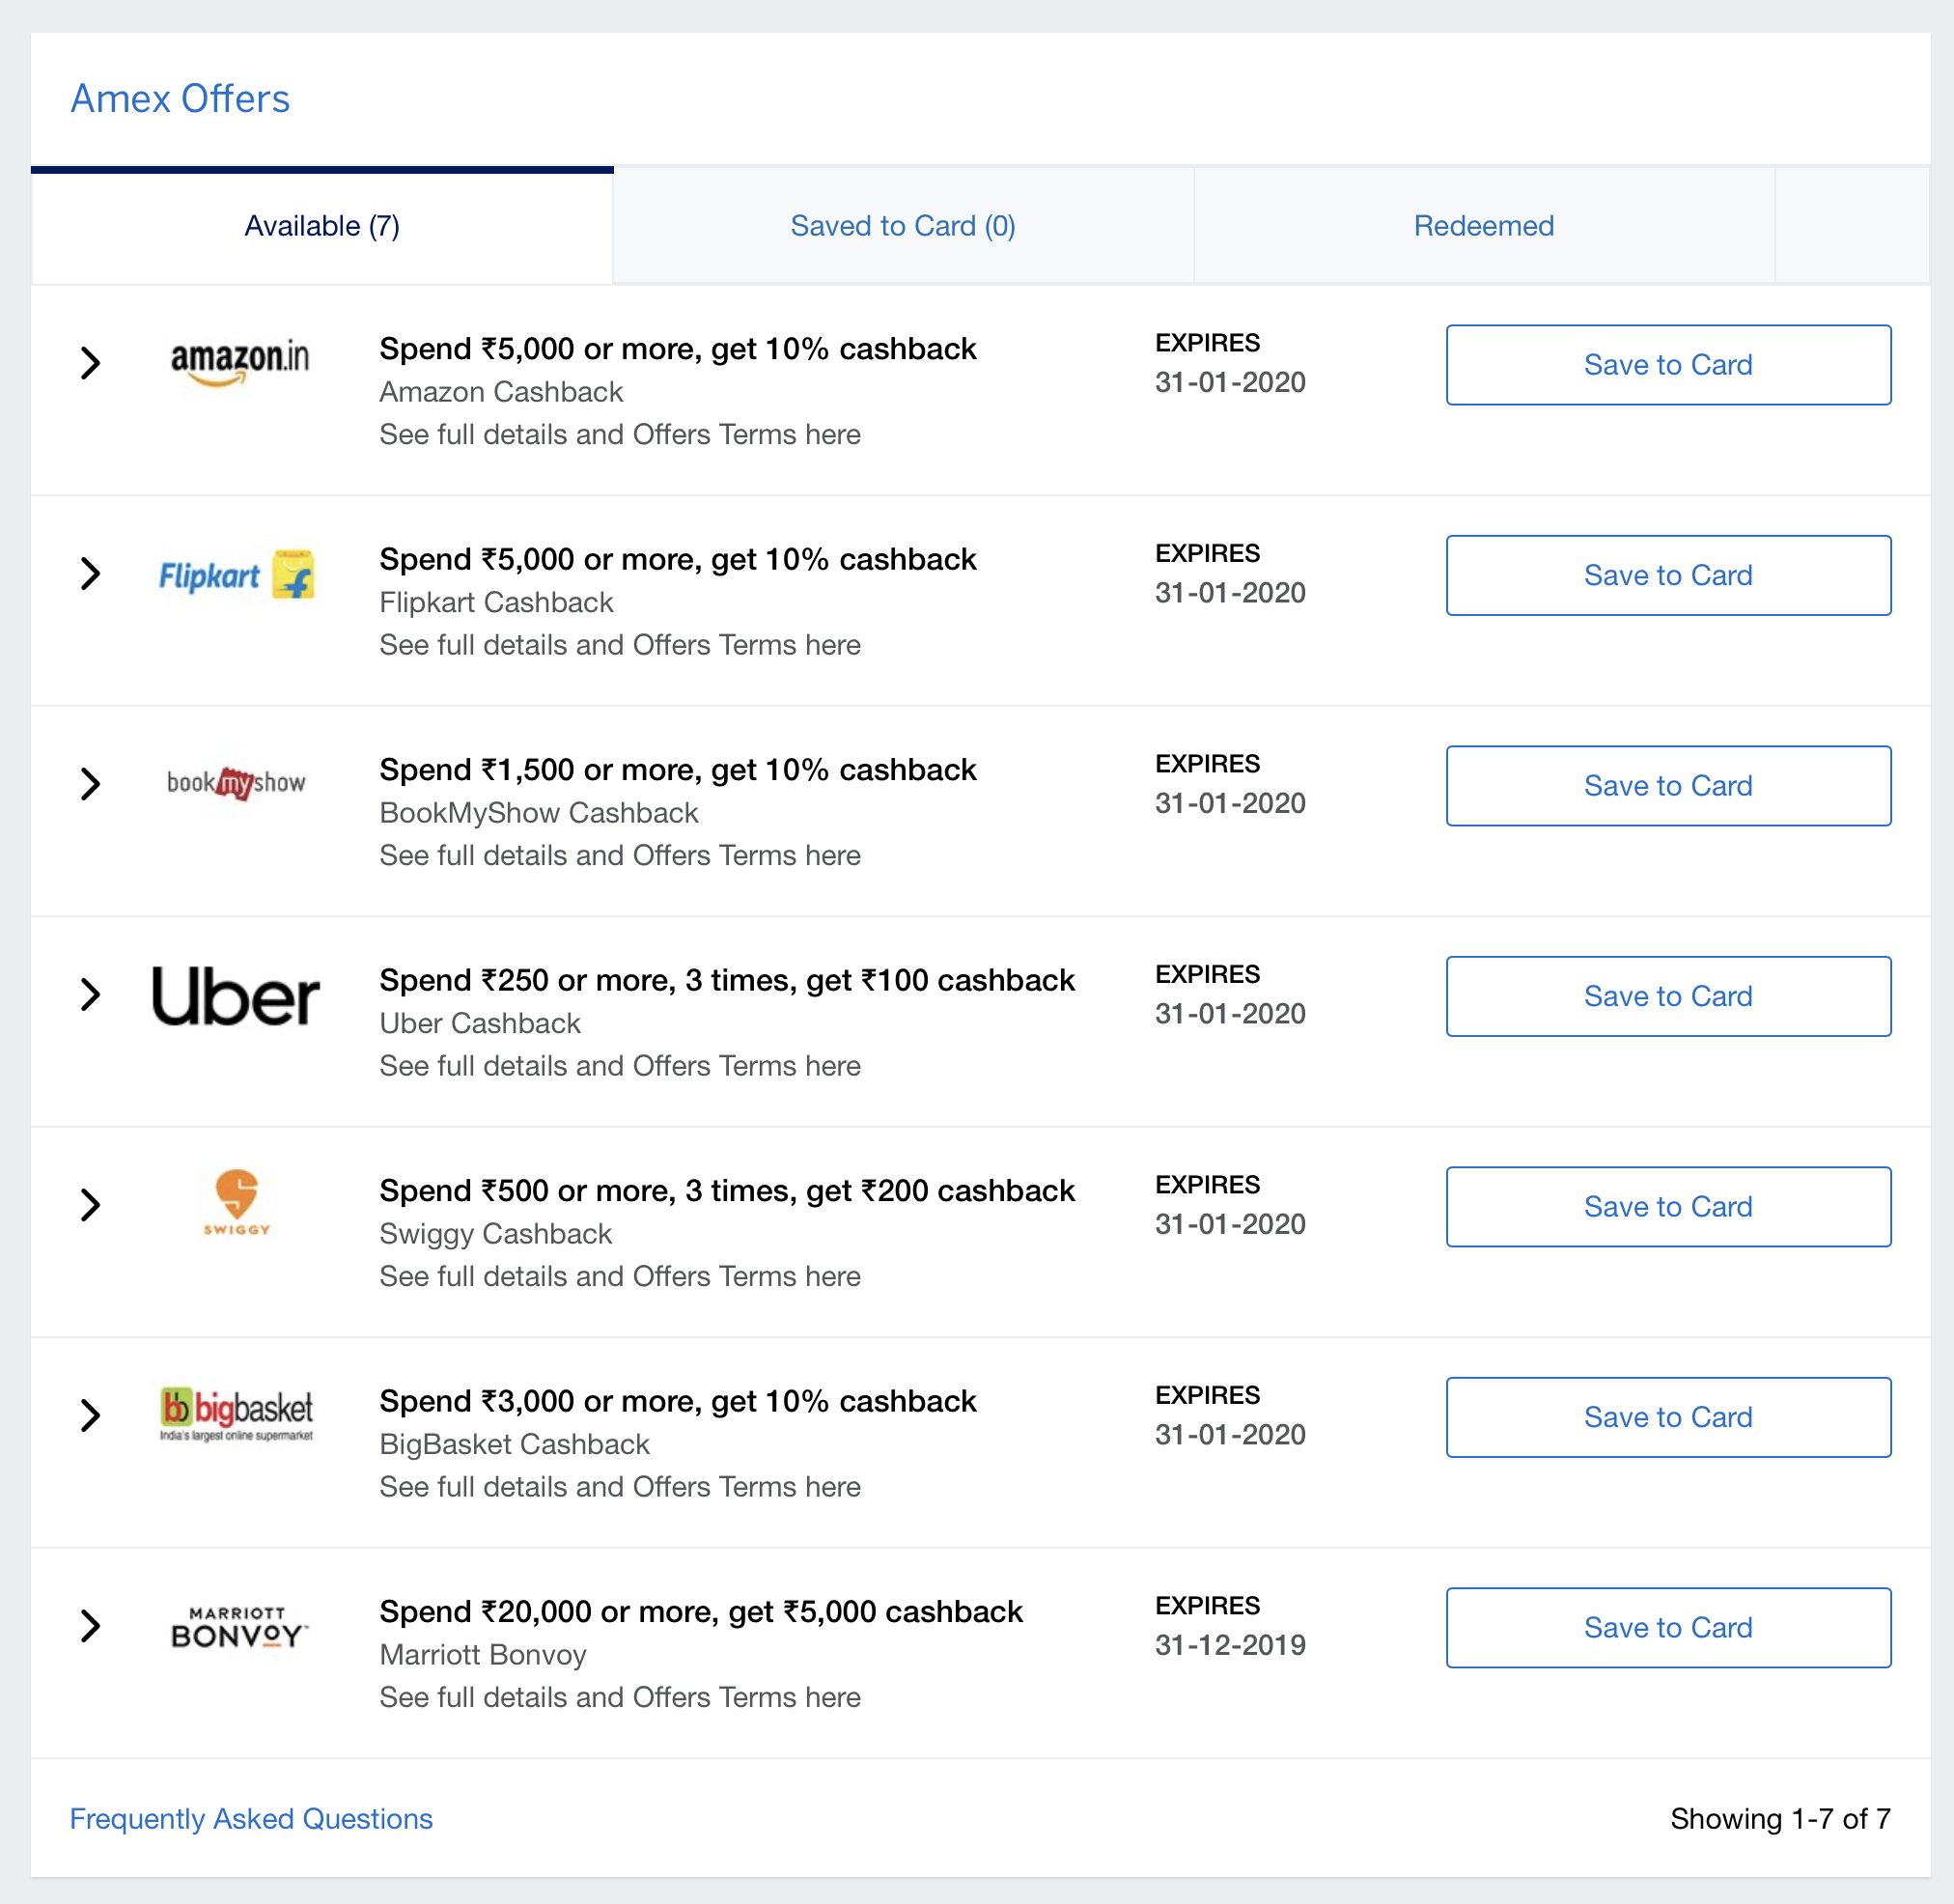Click the 'Amazon Cashback' subtitle

[x=501, y=392]
